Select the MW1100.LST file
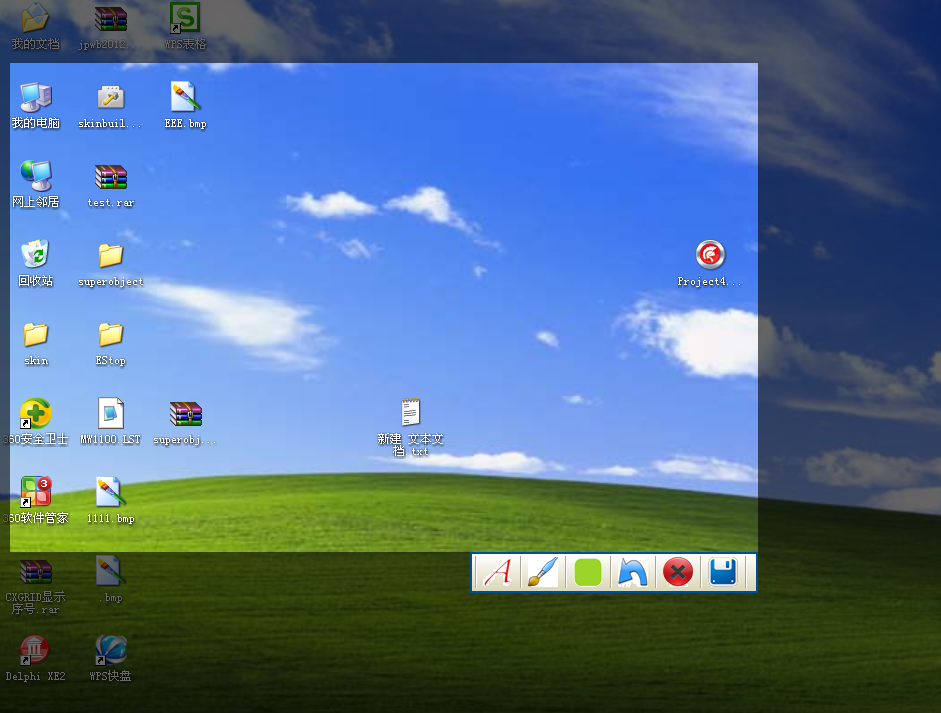Viewport: 941px width, 713px height. [110, 422]
